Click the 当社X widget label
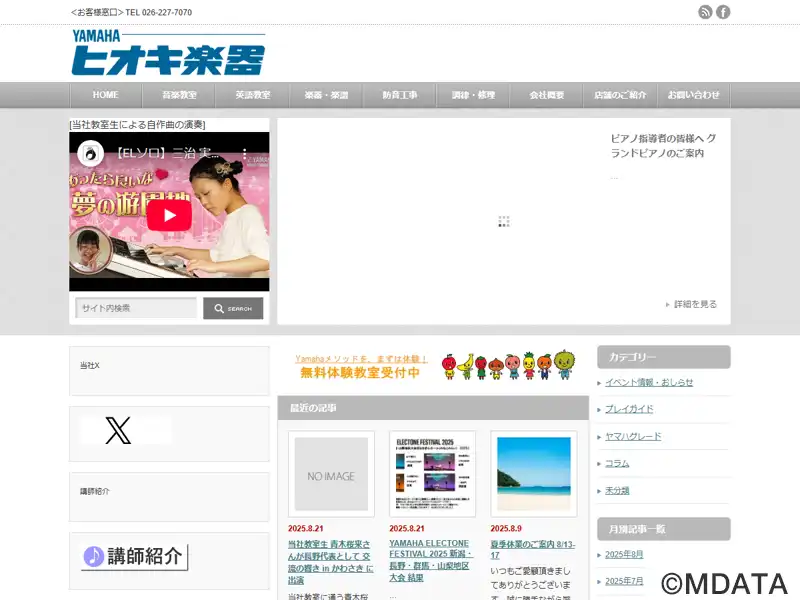This screenshot has width=800, height=600. pyautogui.click(x=90, y=365)
